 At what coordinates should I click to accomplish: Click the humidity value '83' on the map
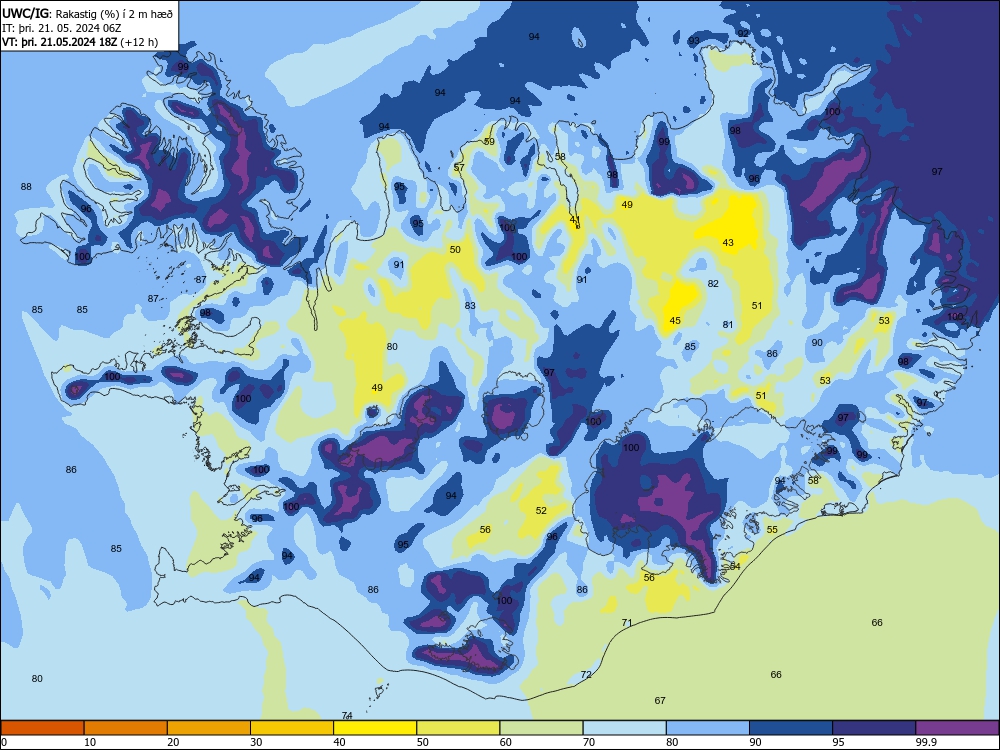click(470, 305)
